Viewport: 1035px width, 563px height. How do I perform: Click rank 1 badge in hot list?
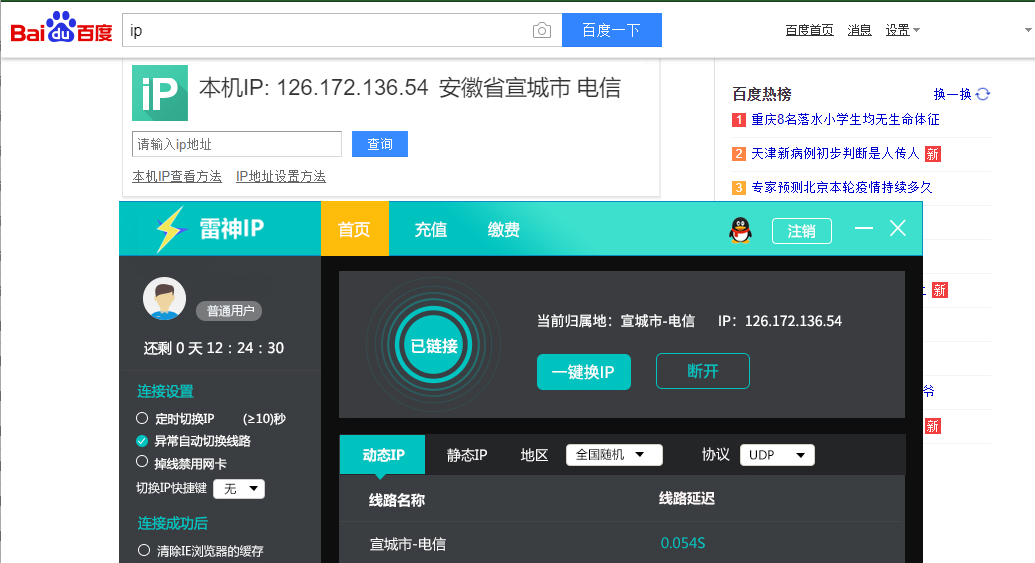[x=739, y=119]
